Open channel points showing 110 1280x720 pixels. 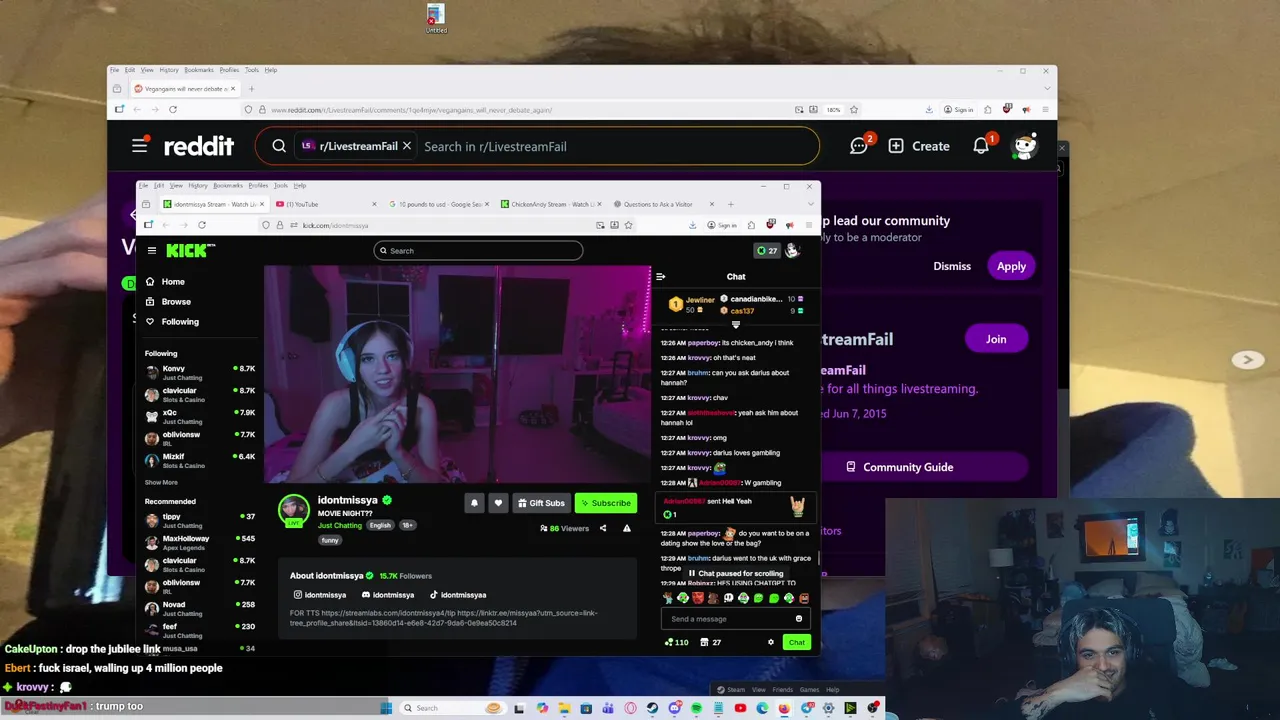click(677, 642)
